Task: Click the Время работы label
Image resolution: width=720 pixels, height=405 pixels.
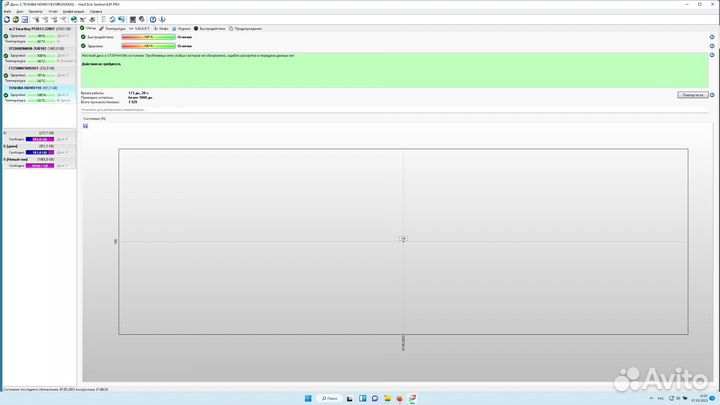Action: (92, 93)
